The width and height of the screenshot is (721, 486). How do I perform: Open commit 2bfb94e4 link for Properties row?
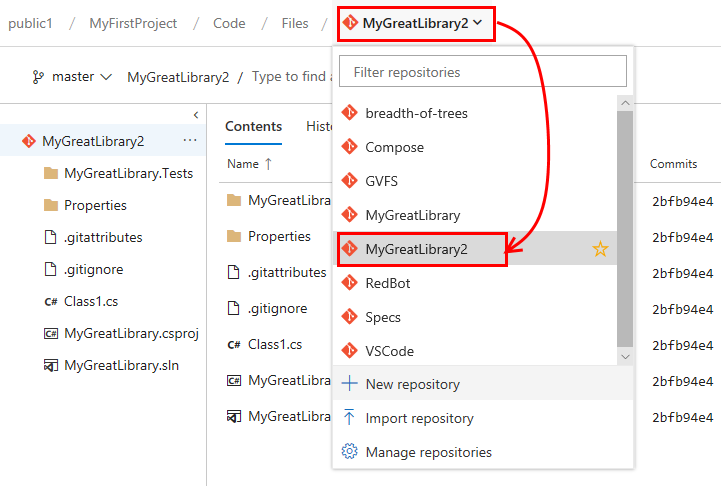coord(682,237)
